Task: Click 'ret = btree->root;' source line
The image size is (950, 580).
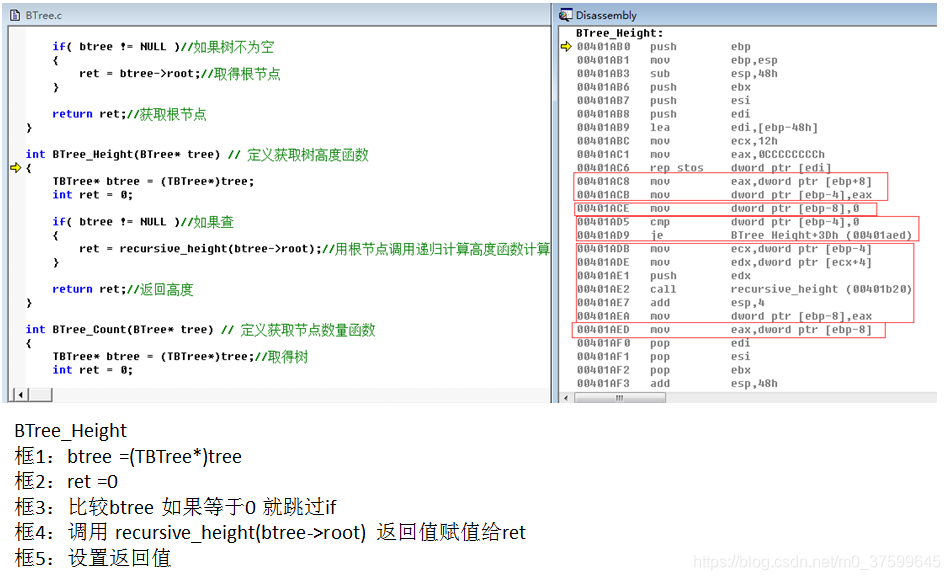Action: tap(179, 73)
